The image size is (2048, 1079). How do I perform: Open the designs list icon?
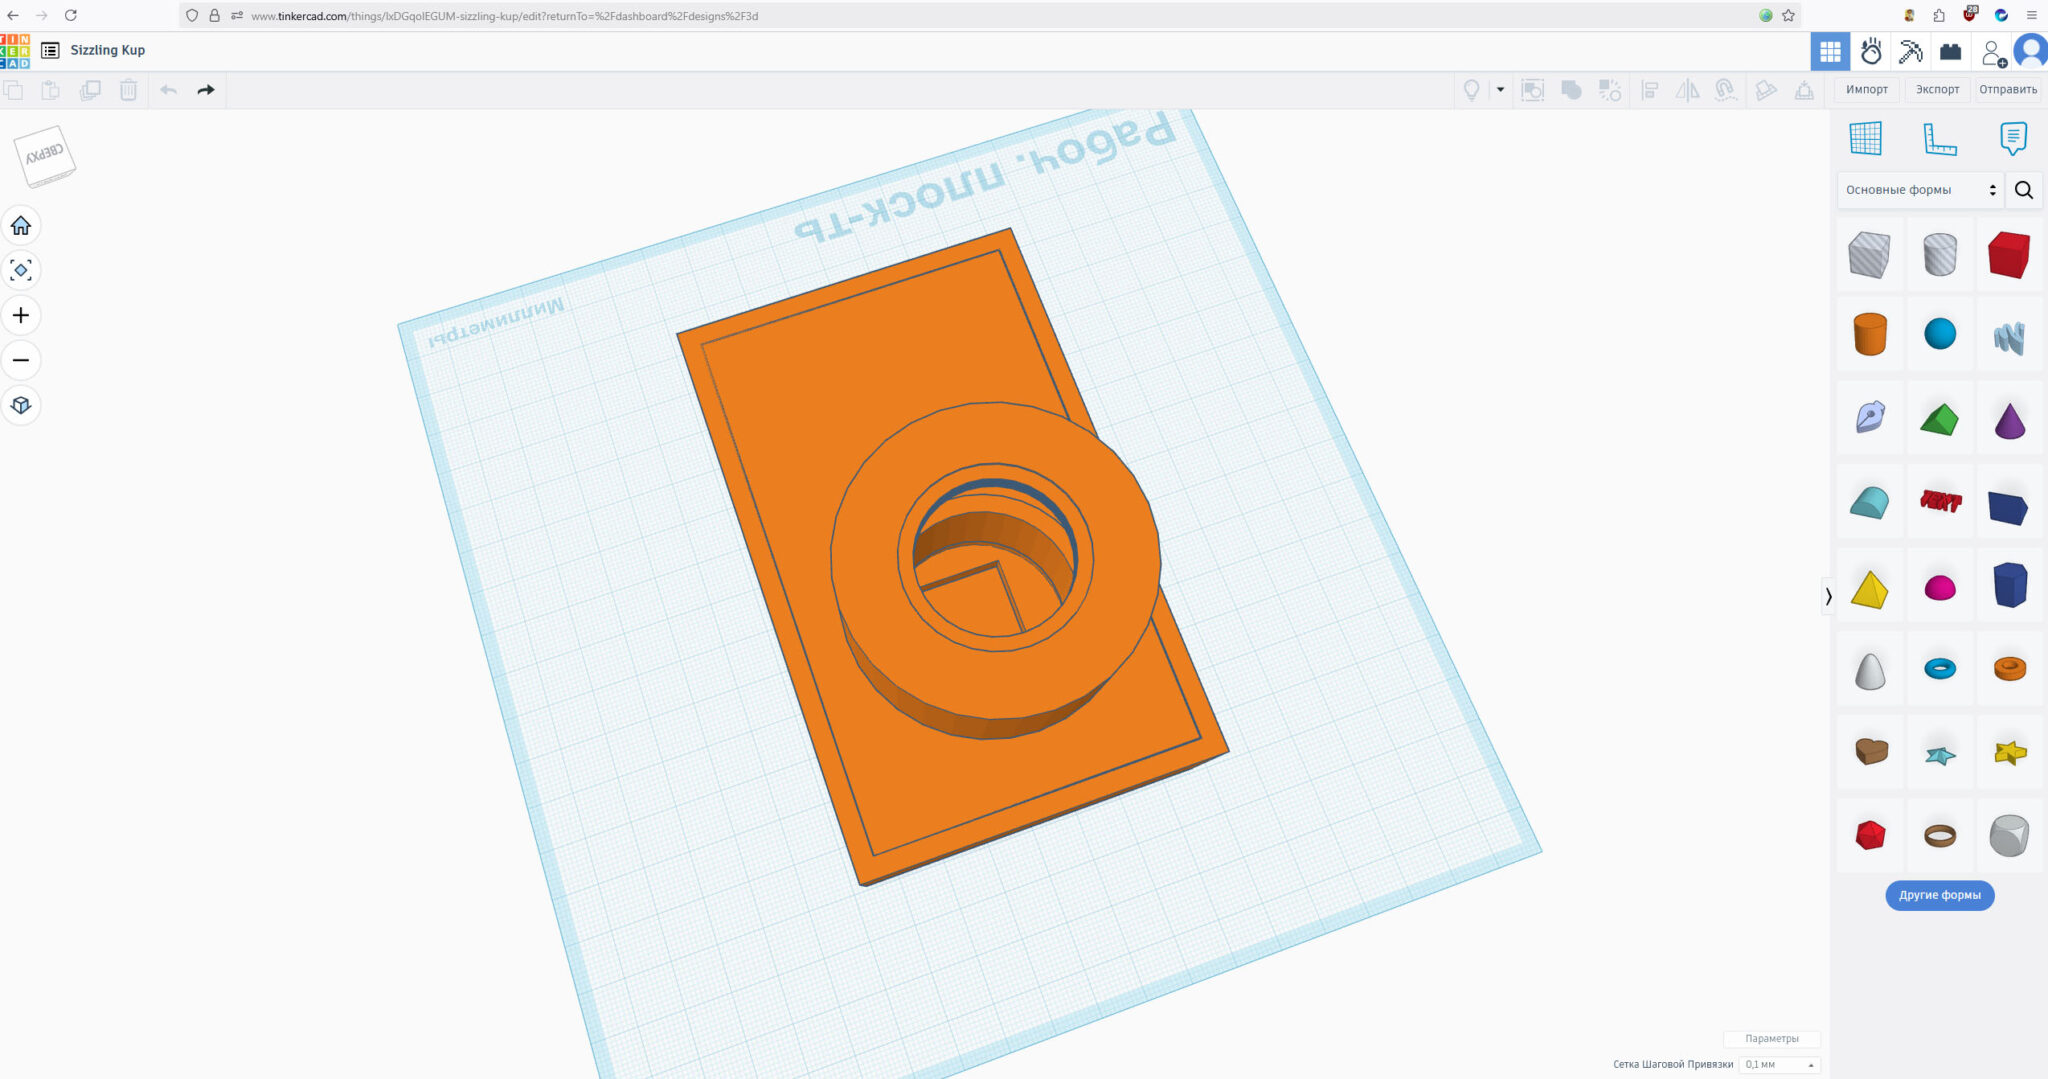pyautogui.click(x=50, y=50)
